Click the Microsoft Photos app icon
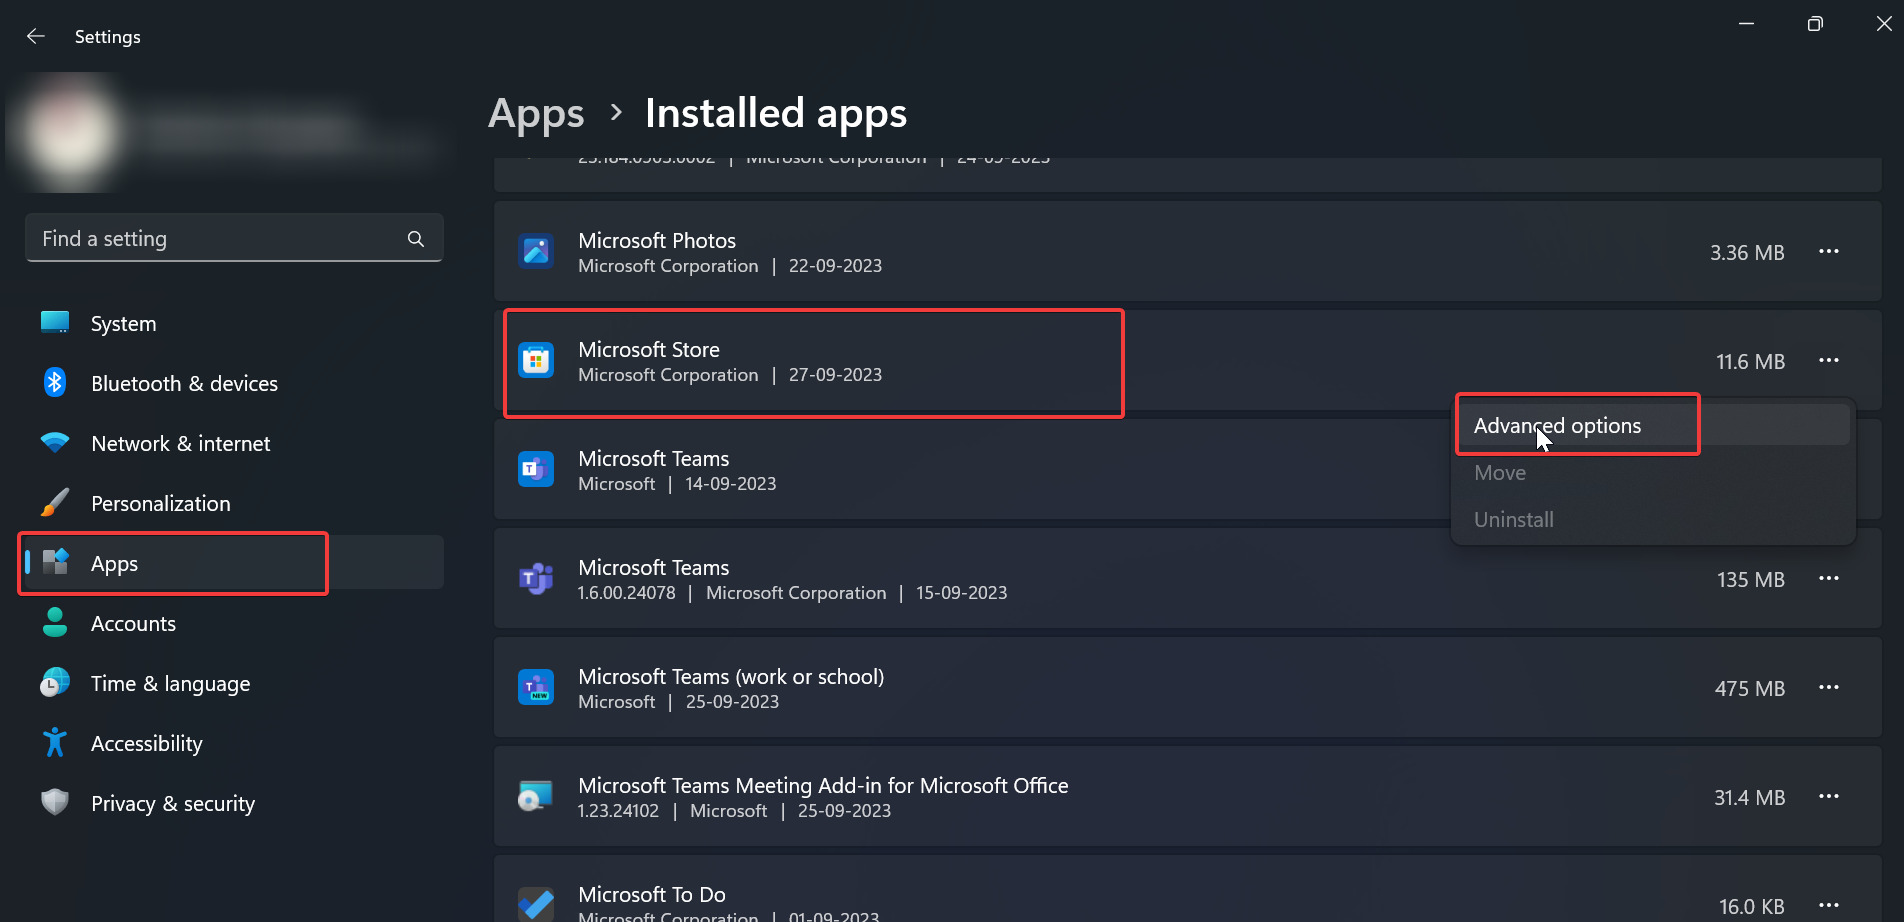1904x922 pixels. (x=536, y=251)
